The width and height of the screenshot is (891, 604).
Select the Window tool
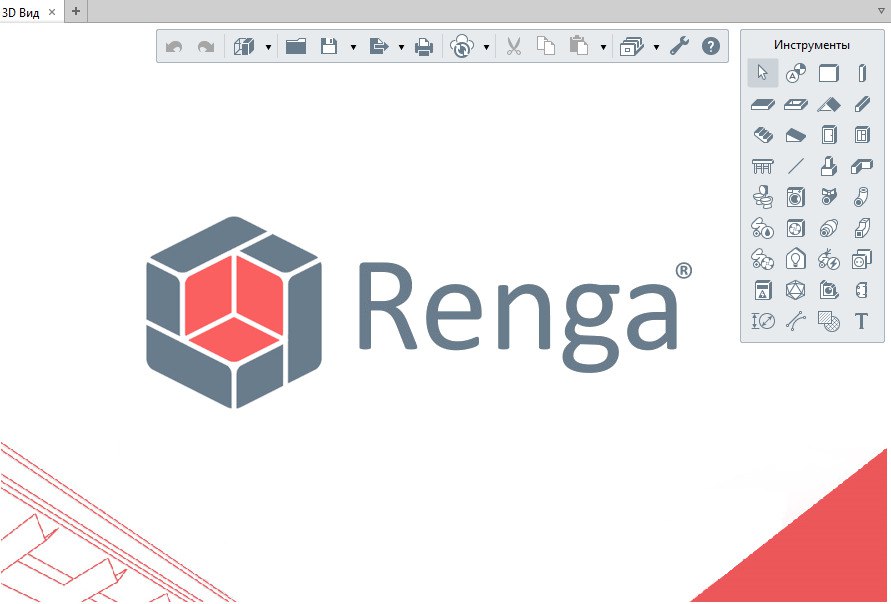pos(861,135)
